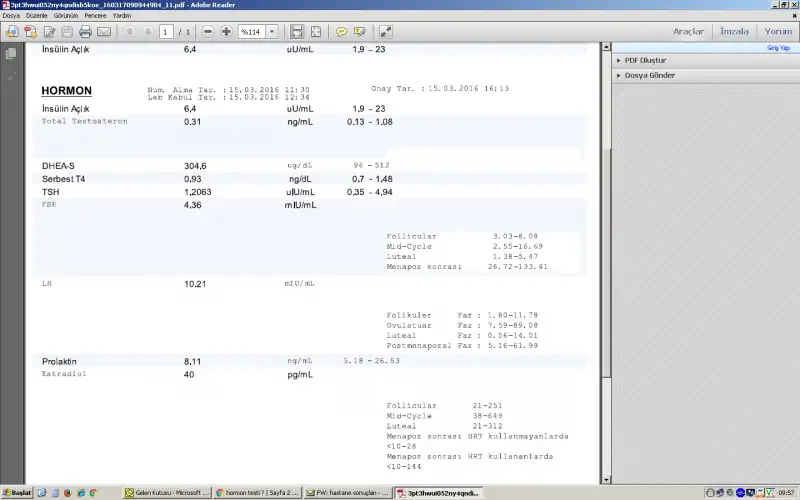Click the TSH value 1,2063
Image resolution: width=800 pixels, height=500 pixels.
coord(197,192)
